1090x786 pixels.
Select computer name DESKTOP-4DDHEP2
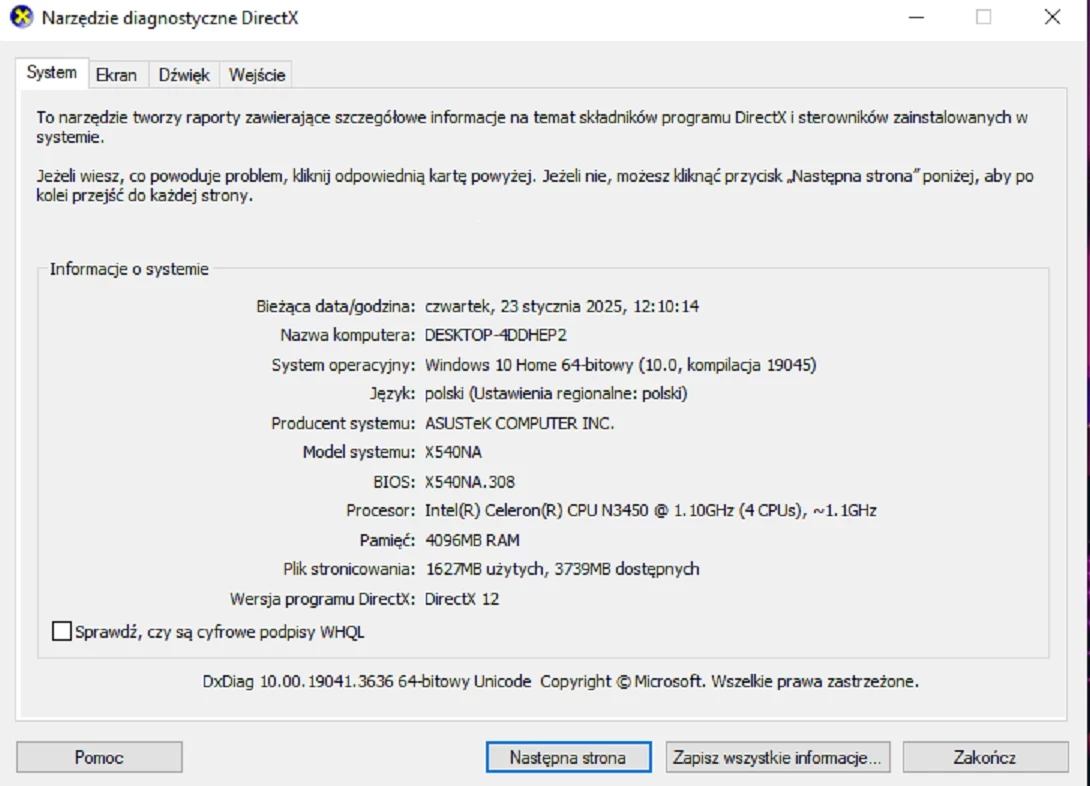(x=496, y=336)
